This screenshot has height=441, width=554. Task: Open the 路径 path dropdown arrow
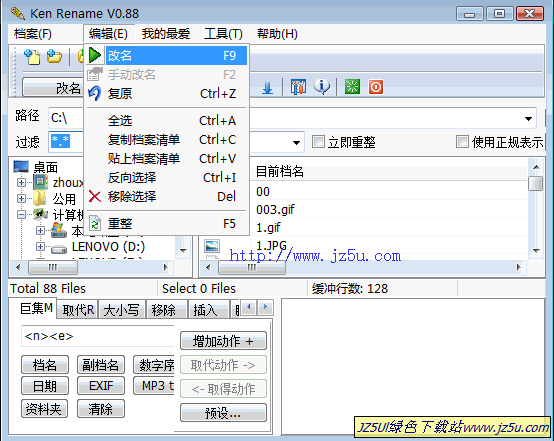[529, 118]
